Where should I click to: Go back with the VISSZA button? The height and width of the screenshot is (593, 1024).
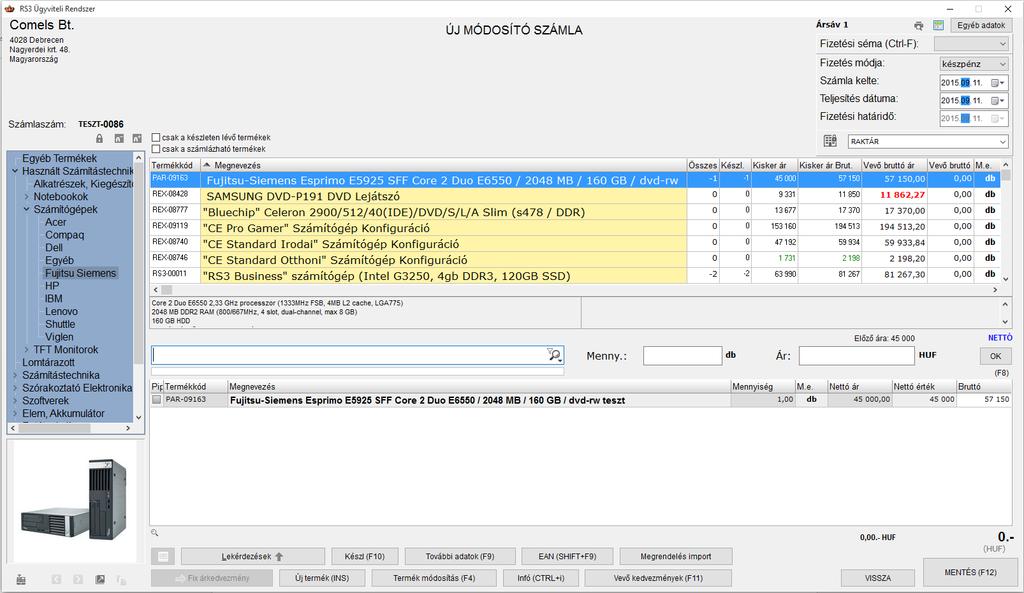878,578
